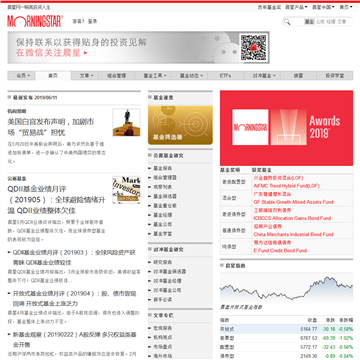Open the 投资学堂 navigation tab
The image size is (360, 360).
coord(335,76)
